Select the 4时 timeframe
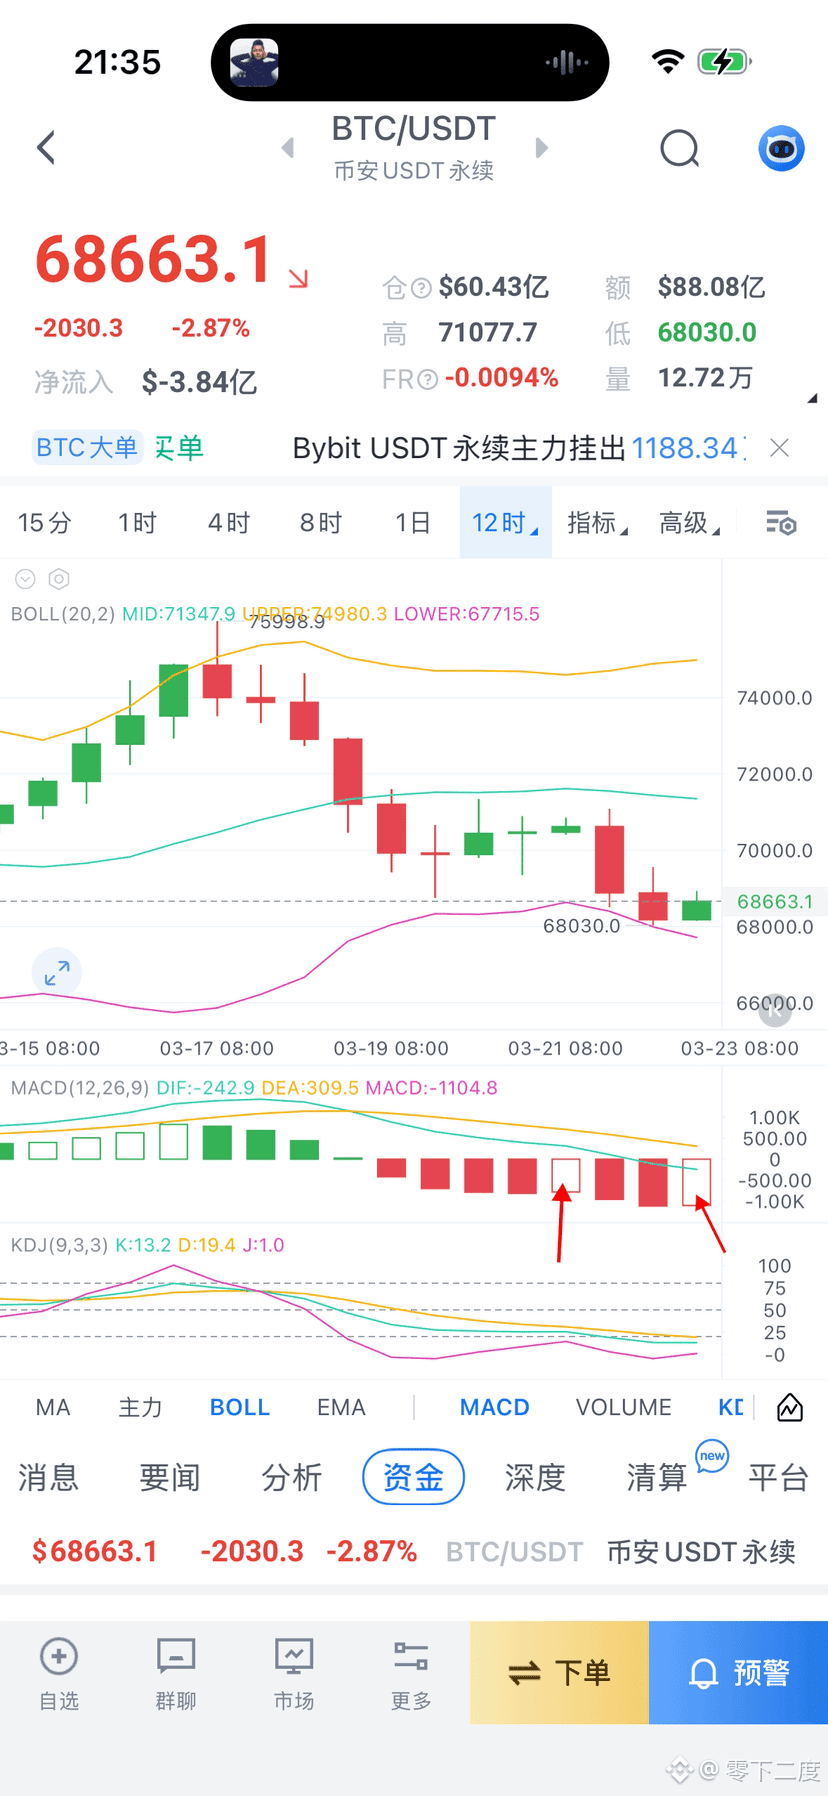 [229, 523]
